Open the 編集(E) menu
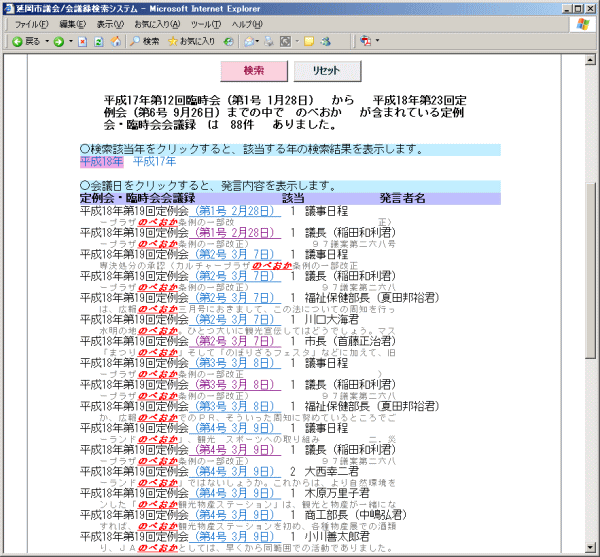 73,24
